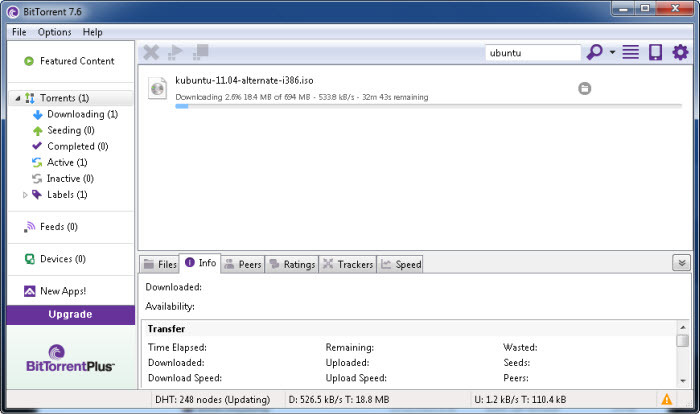Click DHT: 248 nodes status text
The width and height of the screenshot is (700, 414).
click(212, 400)
